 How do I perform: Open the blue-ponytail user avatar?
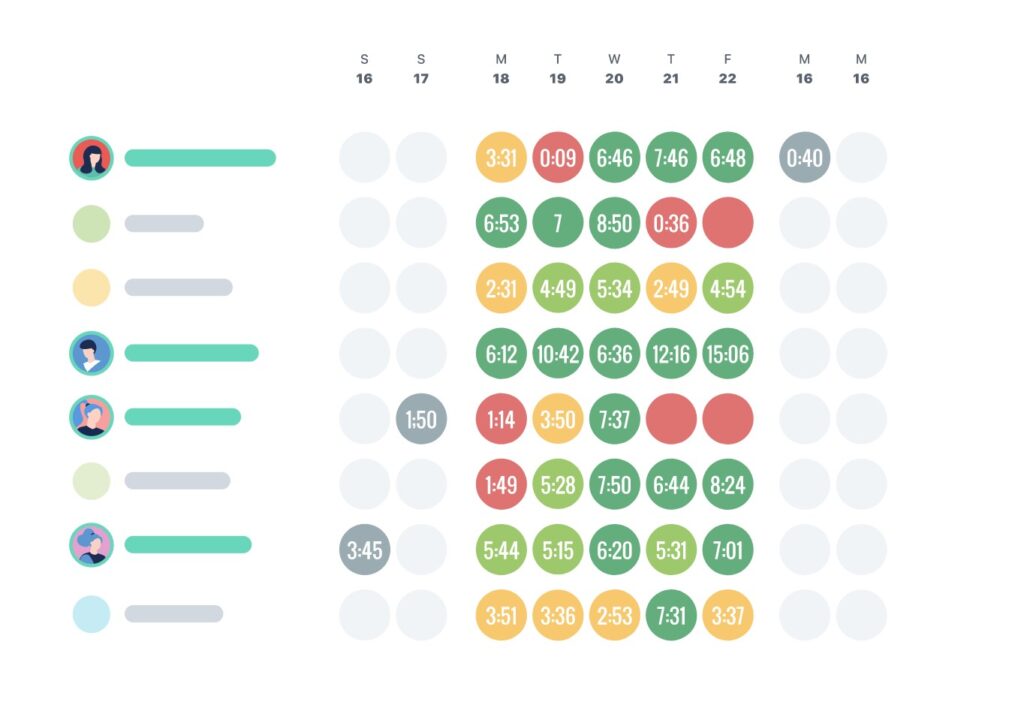click(92, 417)
